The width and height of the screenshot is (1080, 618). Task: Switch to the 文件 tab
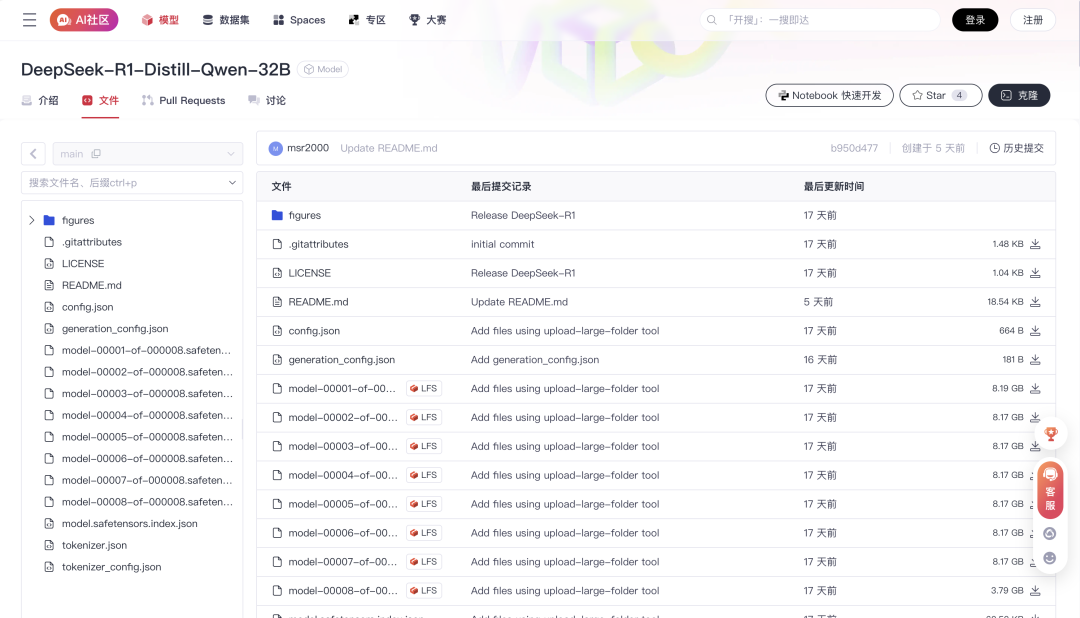point(100,101)
